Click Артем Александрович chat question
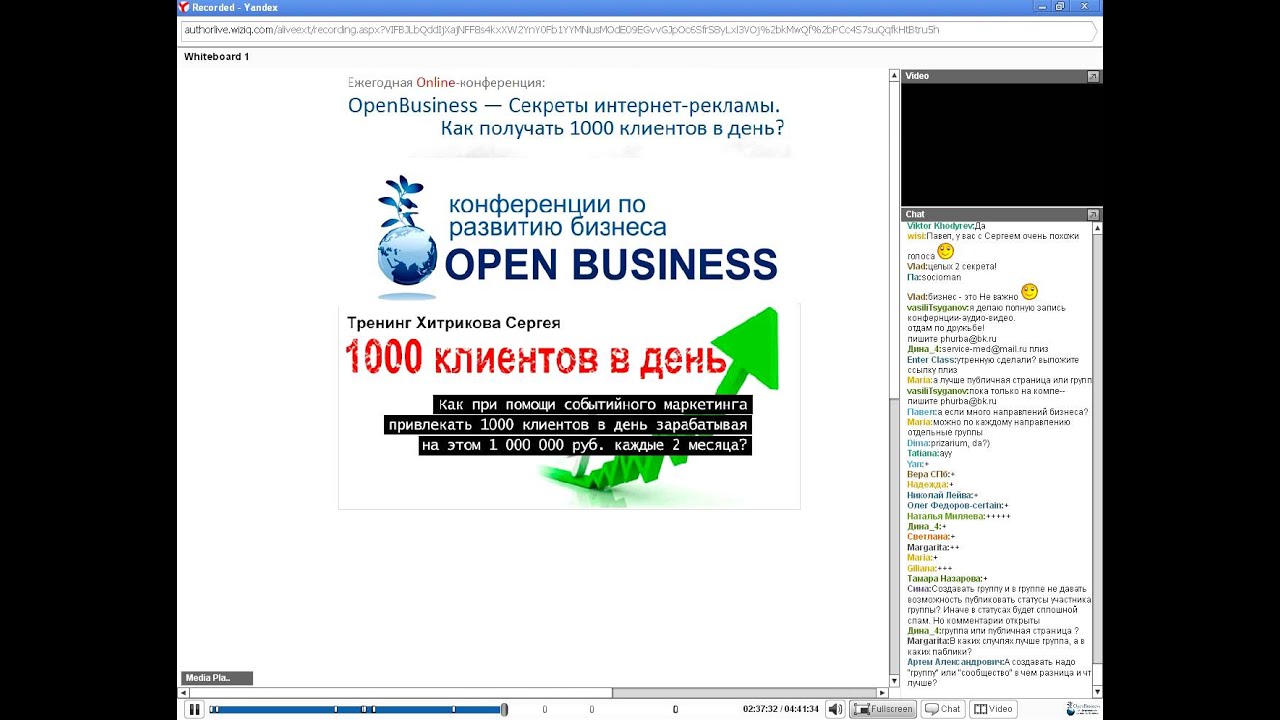The height and width of the screenshot is (720, 1280). 999,672
